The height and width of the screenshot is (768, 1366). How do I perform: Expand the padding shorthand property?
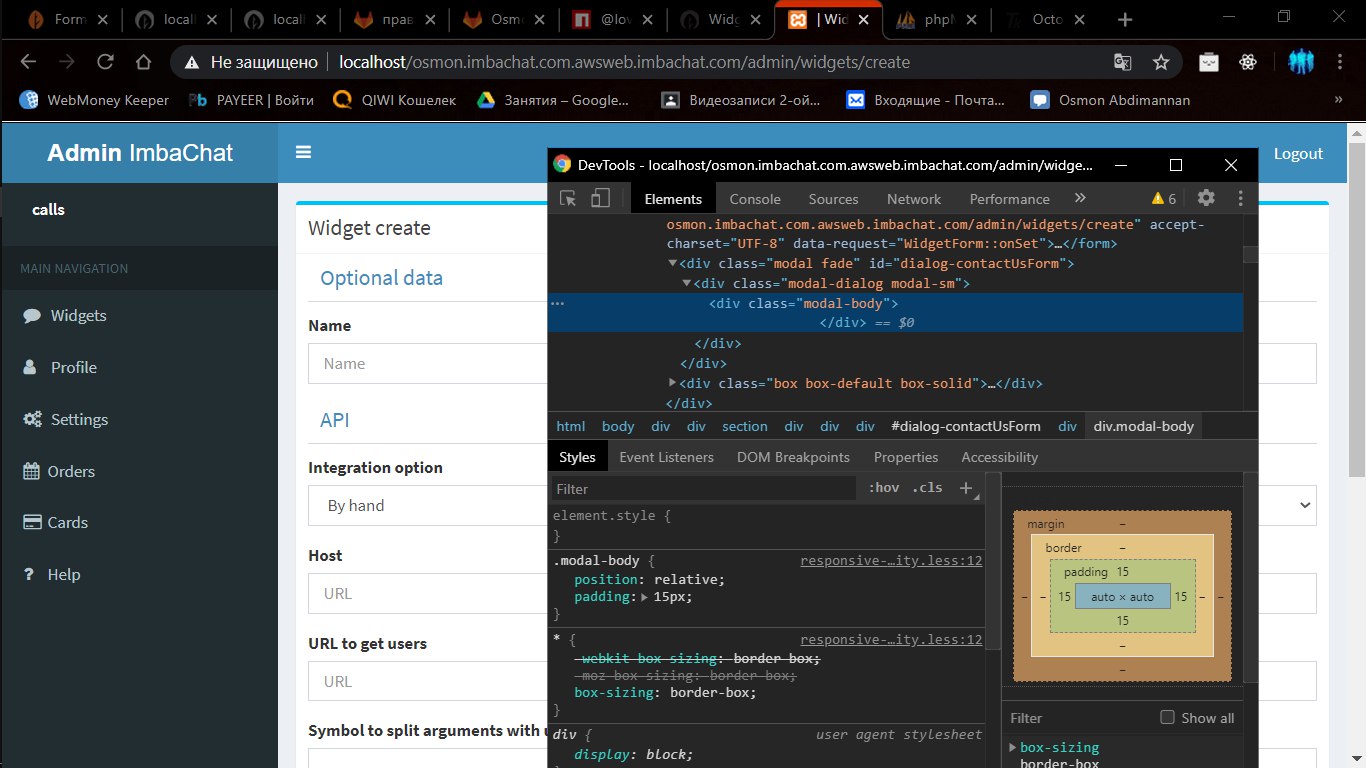pos(644,597)
